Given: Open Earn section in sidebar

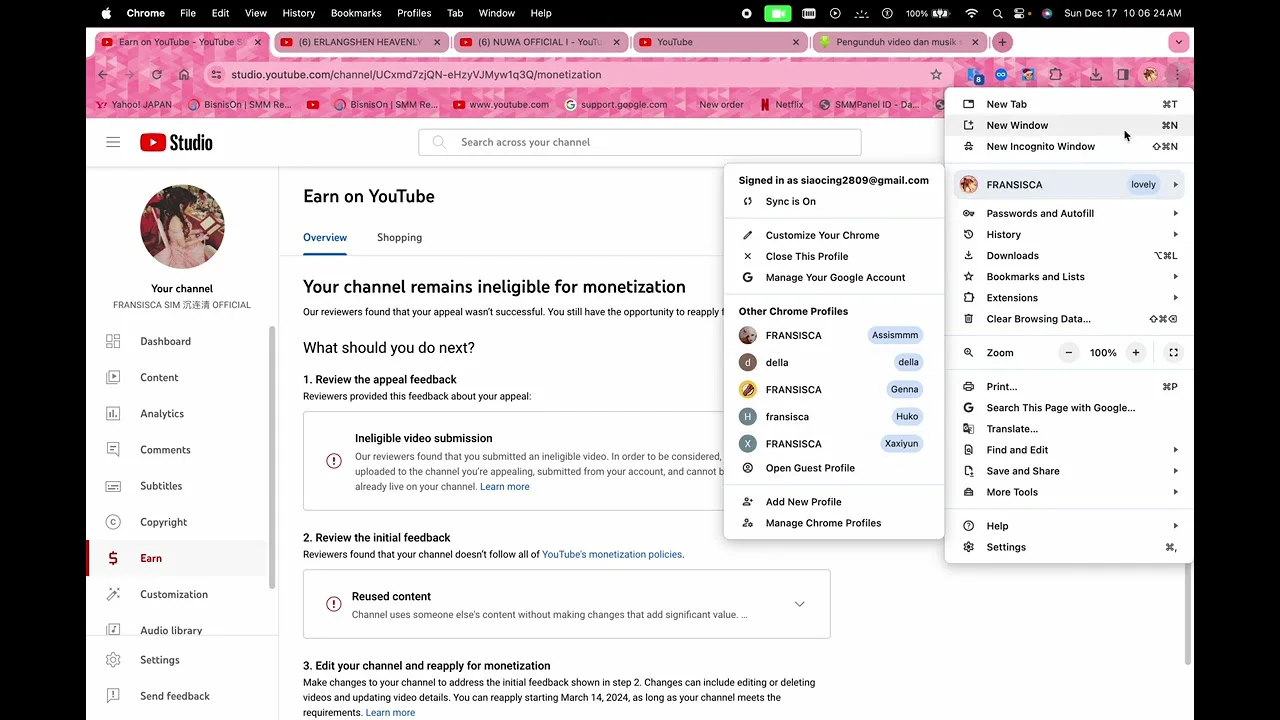Looking at the screenshot, I should 151,558.
